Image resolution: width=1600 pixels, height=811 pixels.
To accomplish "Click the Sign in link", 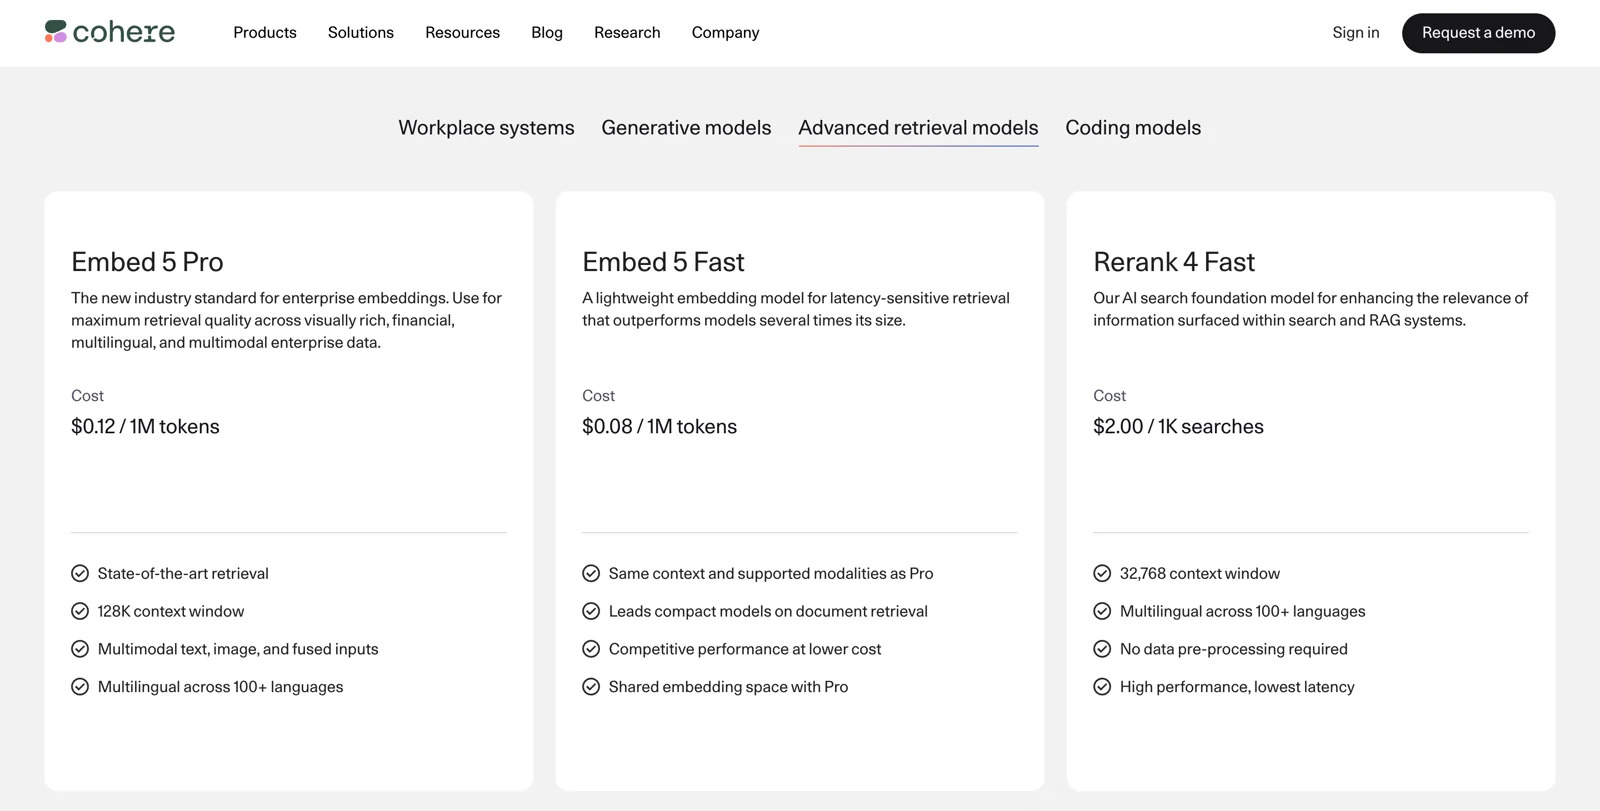I will tap(1356, 33).
